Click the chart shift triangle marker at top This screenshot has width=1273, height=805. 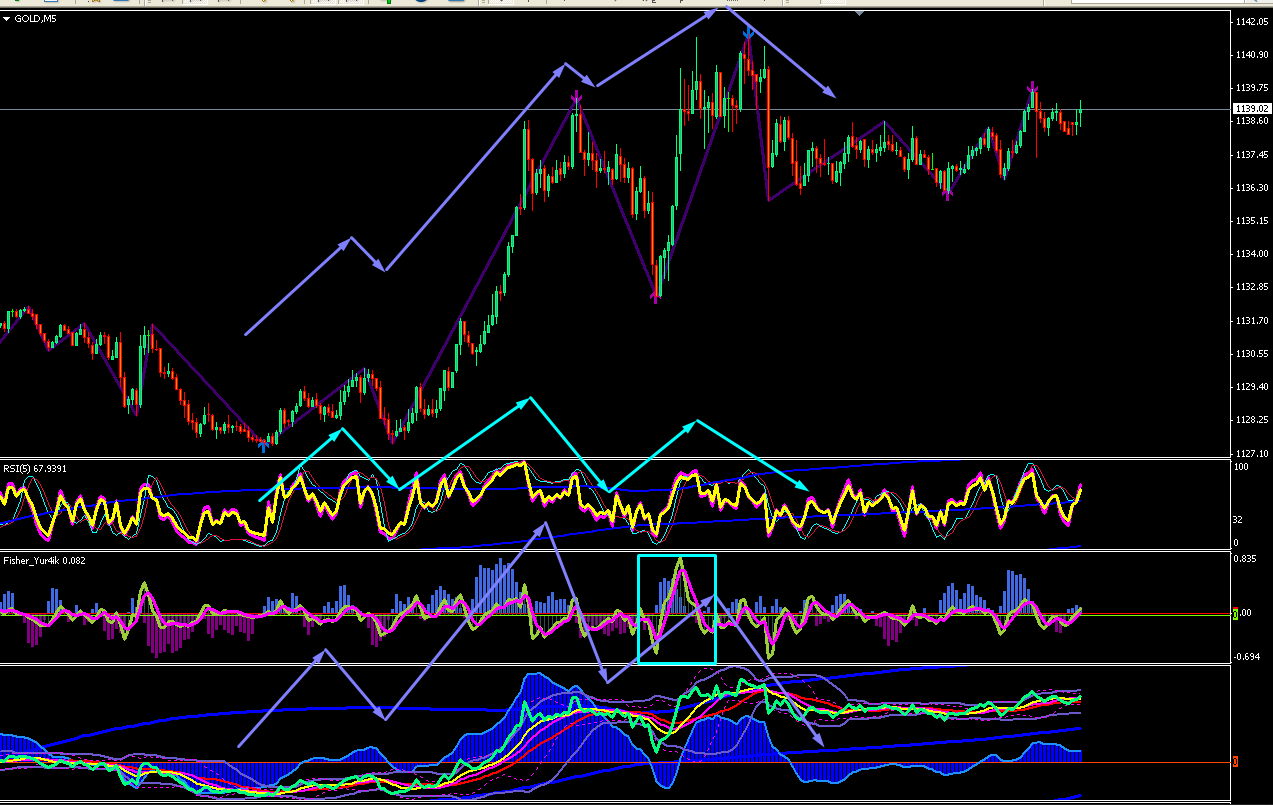860,13
